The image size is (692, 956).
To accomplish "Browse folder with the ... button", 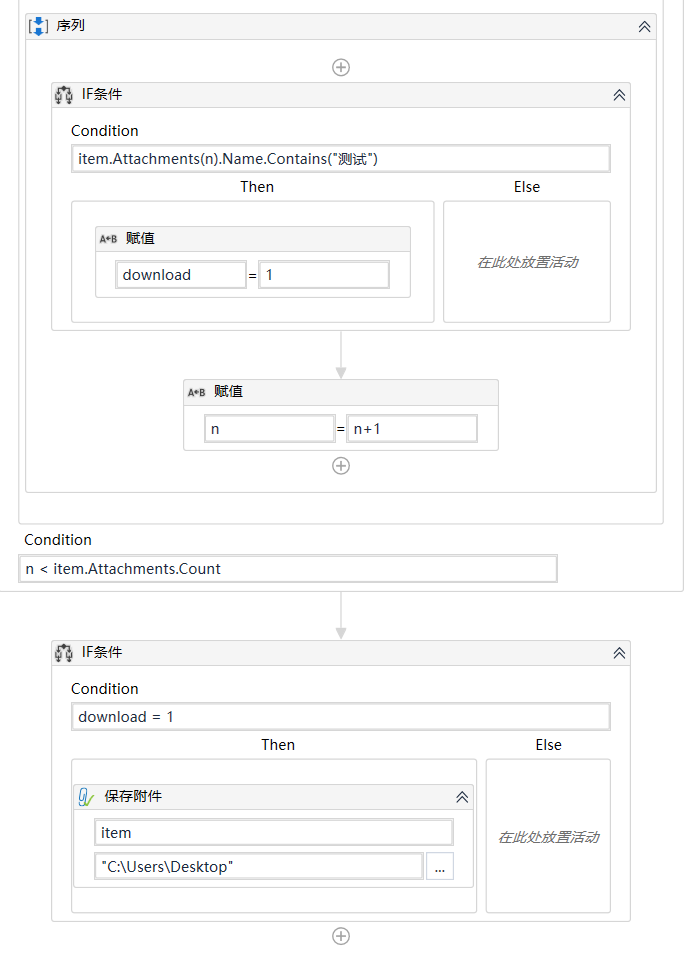I will pyautogui.click(x=440, y=866).
